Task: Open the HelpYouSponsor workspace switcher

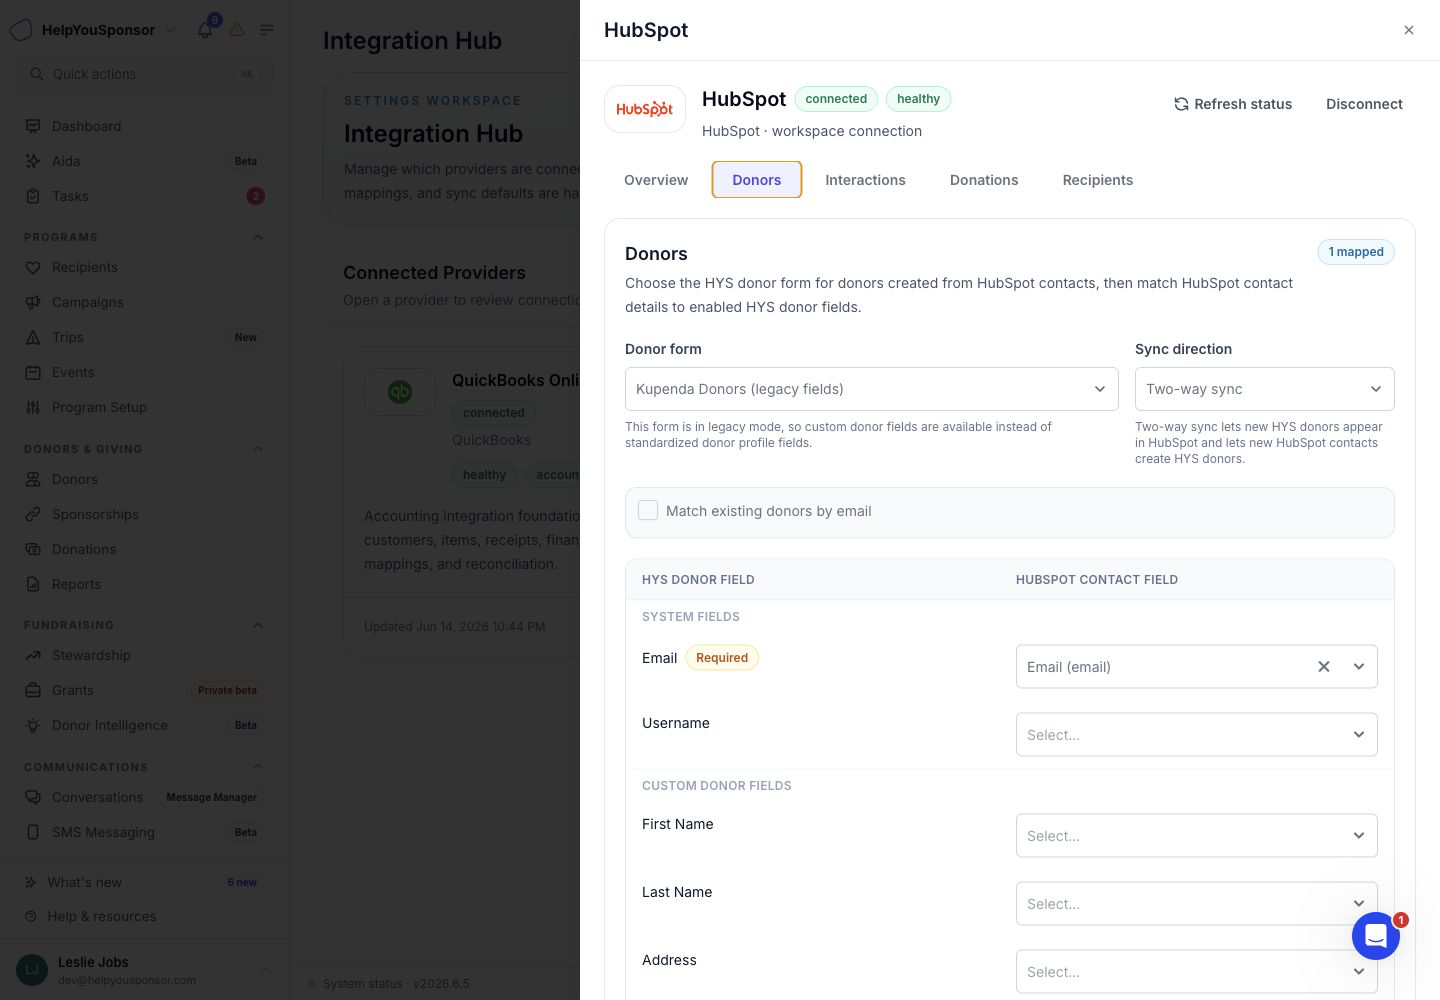Action: [93, 30]
